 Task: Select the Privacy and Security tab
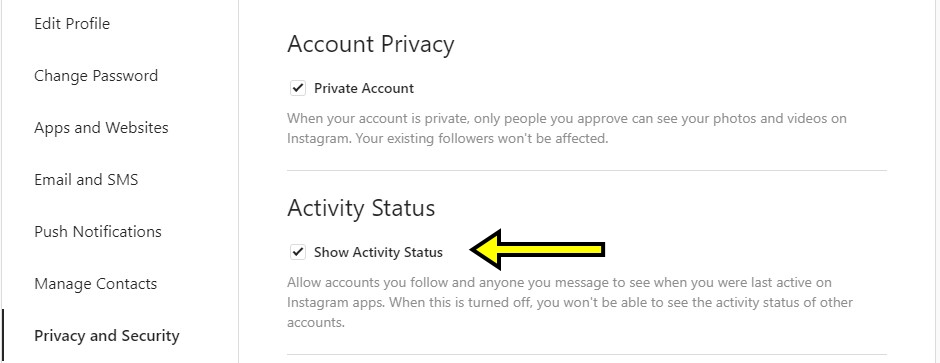[x=107, y=336]
